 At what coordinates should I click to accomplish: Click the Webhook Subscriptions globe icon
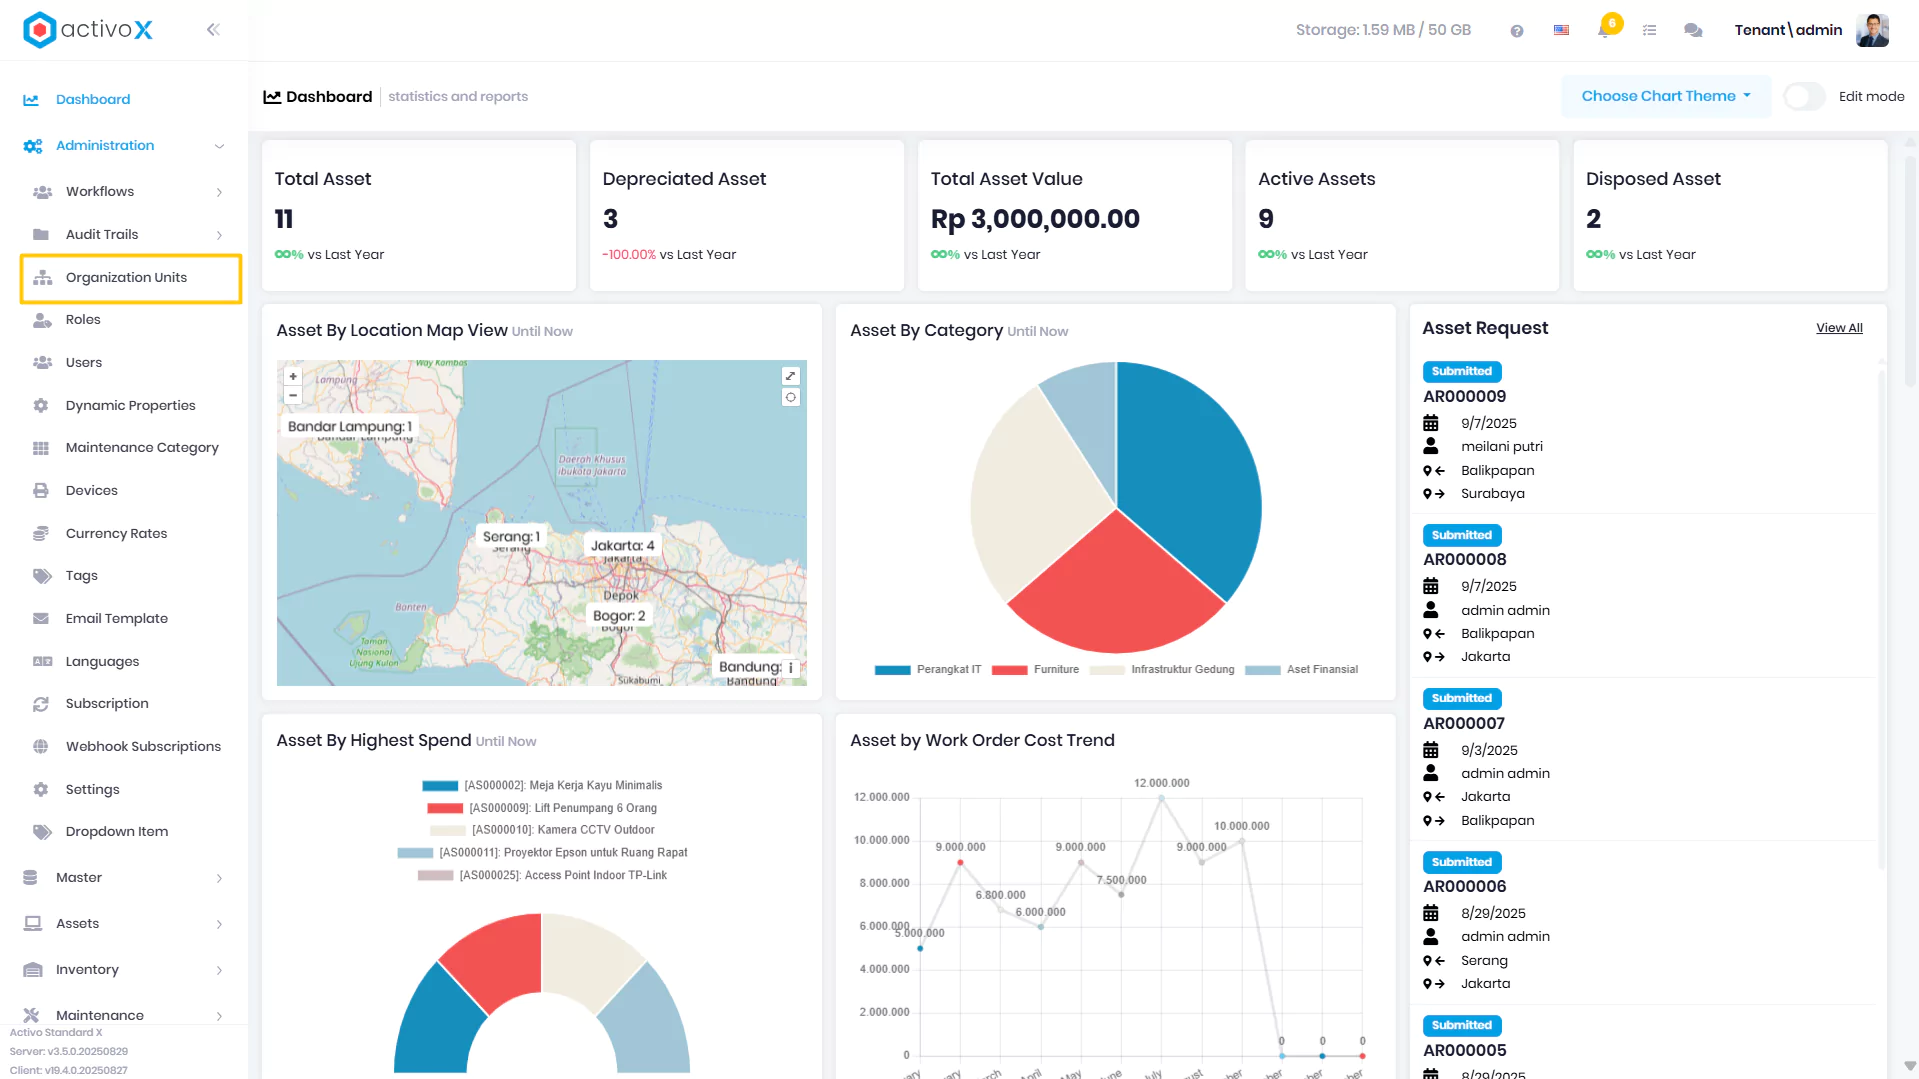41,747
